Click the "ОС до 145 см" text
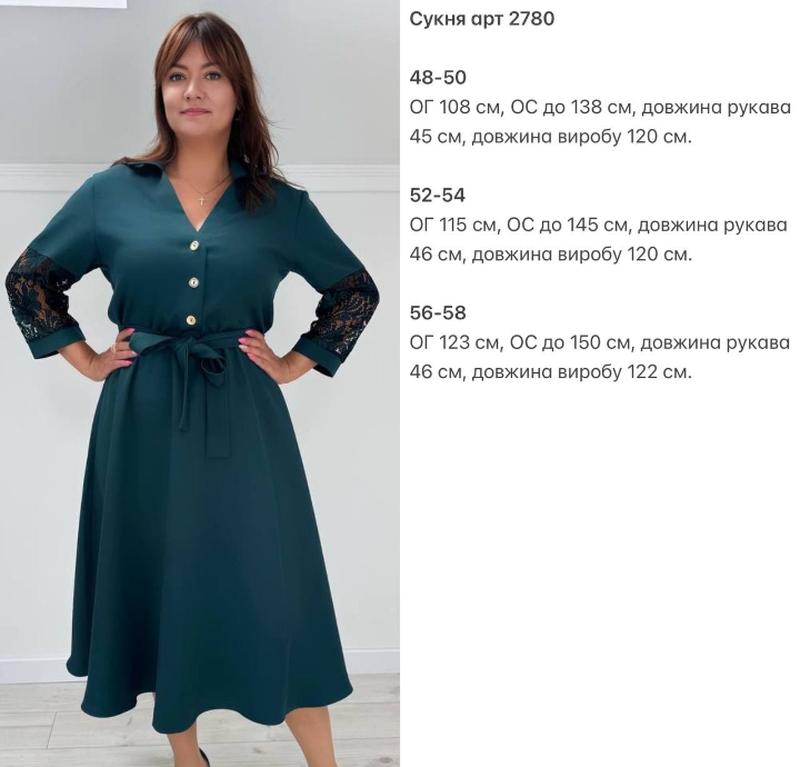This screenshot has width=800, height=767. pos(569,225)
